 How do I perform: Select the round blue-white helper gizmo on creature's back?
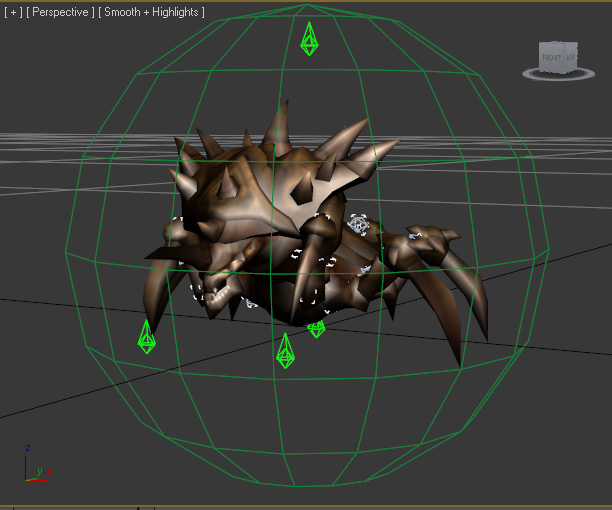pyautogui.click(x=358, y=224)
